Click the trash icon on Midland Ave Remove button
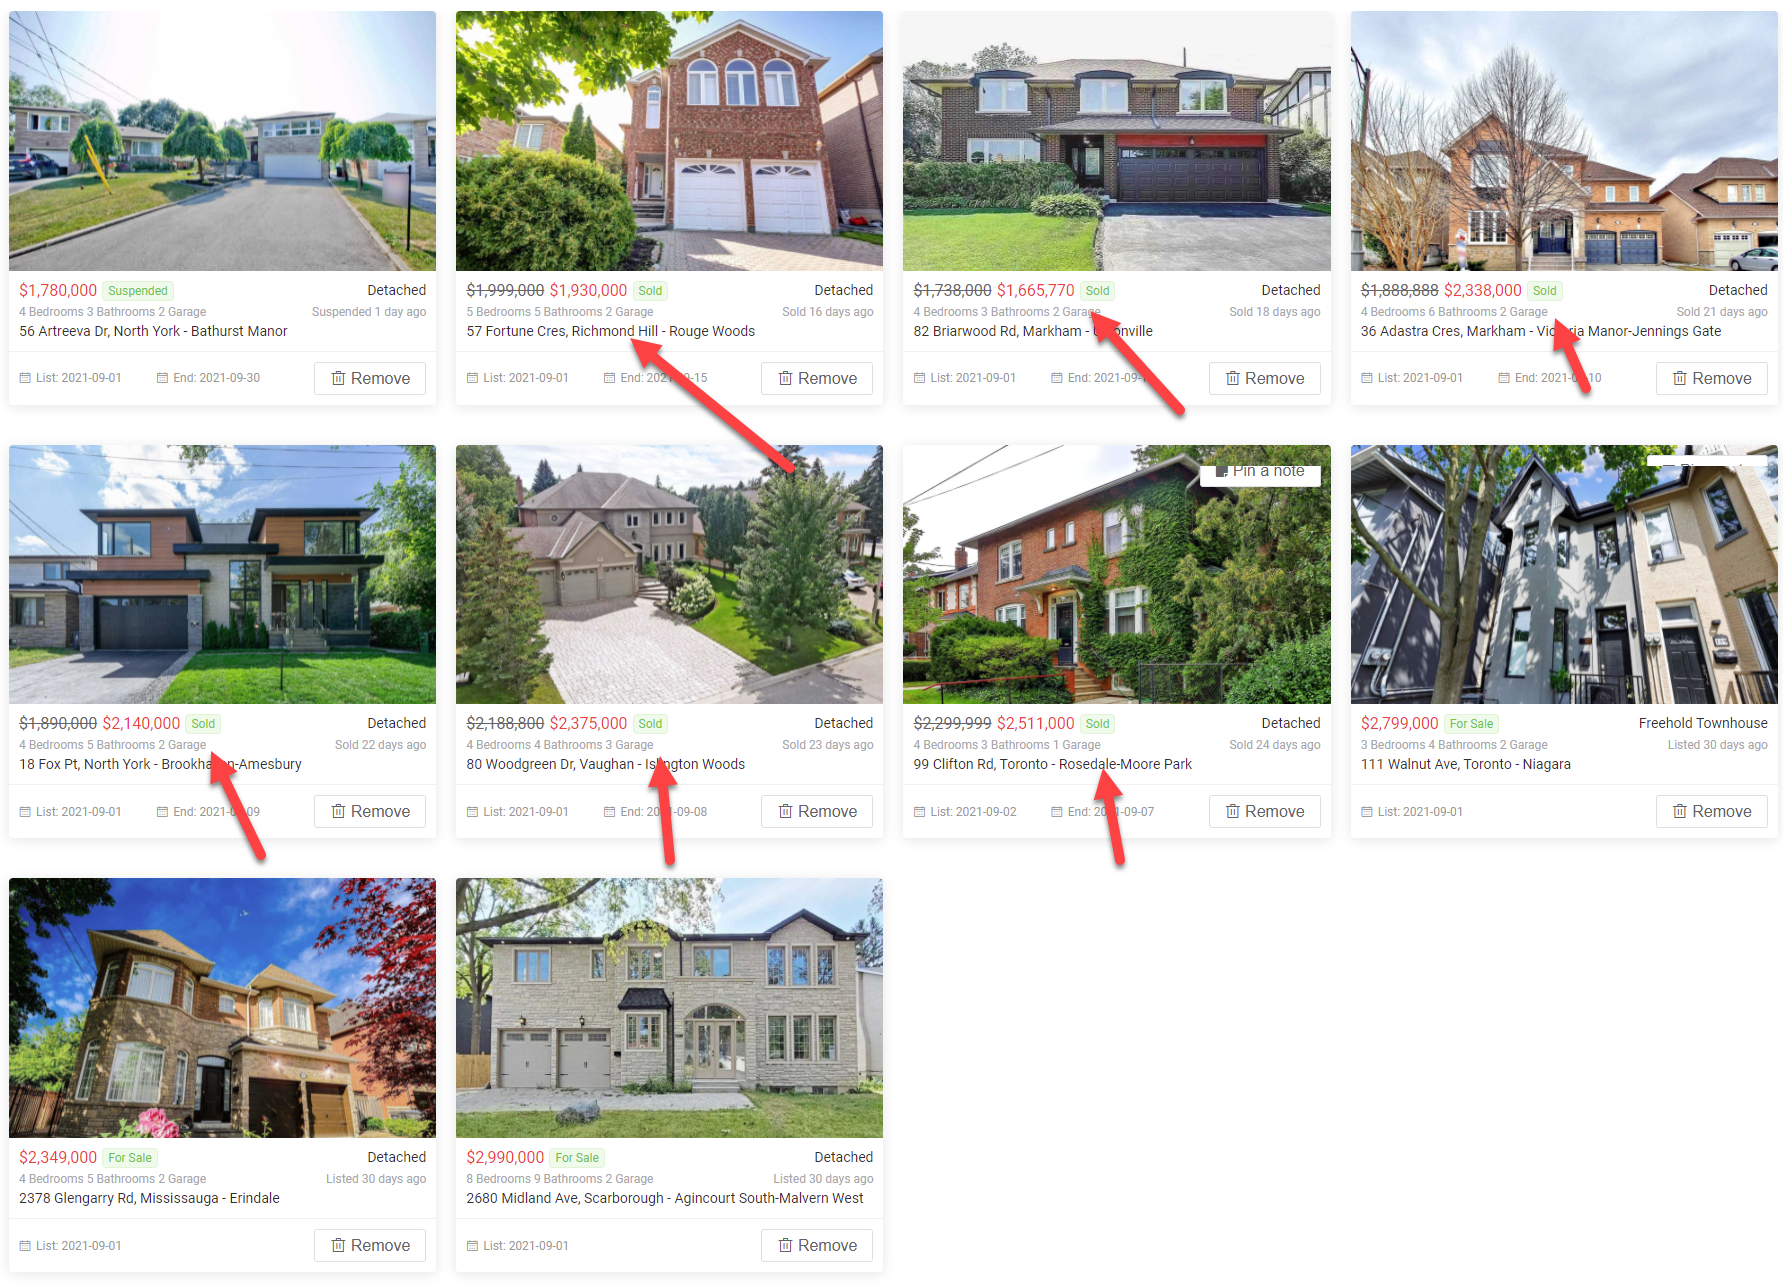Viewport: 1783px width, 1286px height. point(785,1245)
